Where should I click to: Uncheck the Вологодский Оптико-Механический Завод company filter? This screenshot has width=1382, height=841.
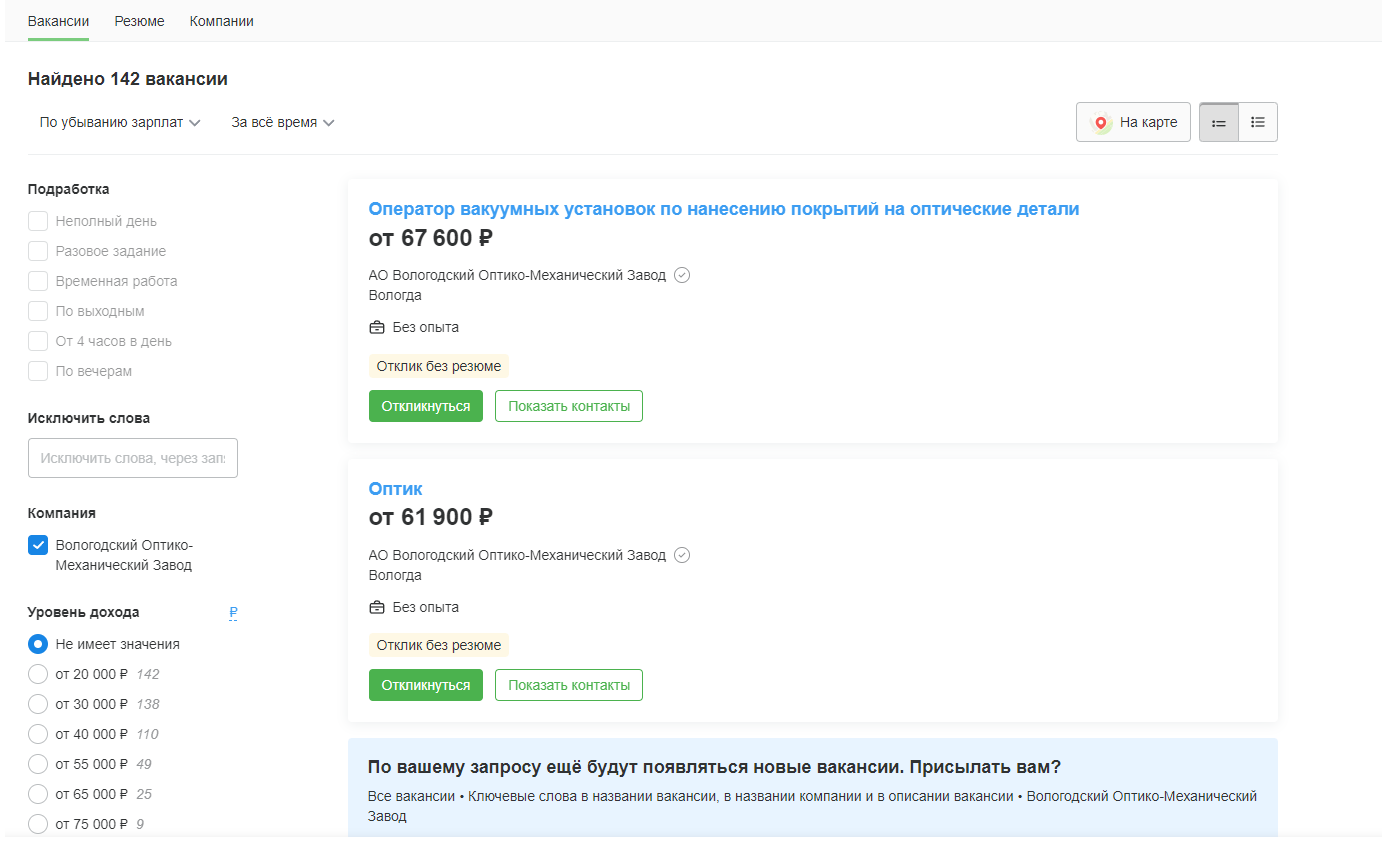click(x=38, y=545)
